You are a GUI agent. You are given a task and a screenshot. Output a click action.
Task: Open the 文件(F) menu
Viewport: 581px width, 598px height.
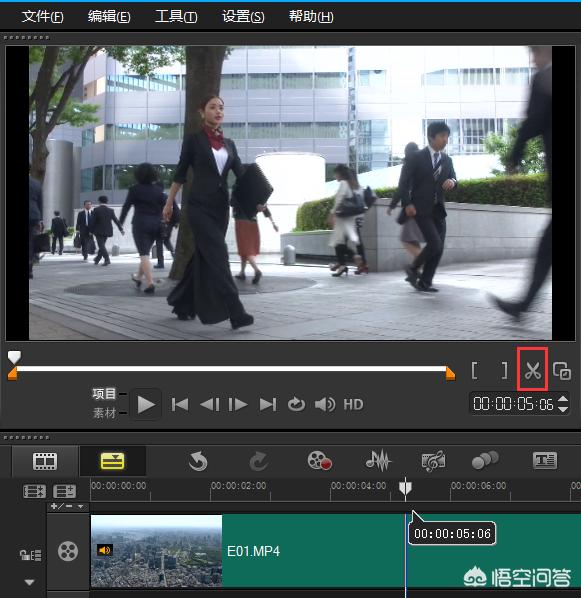point(42,17)
